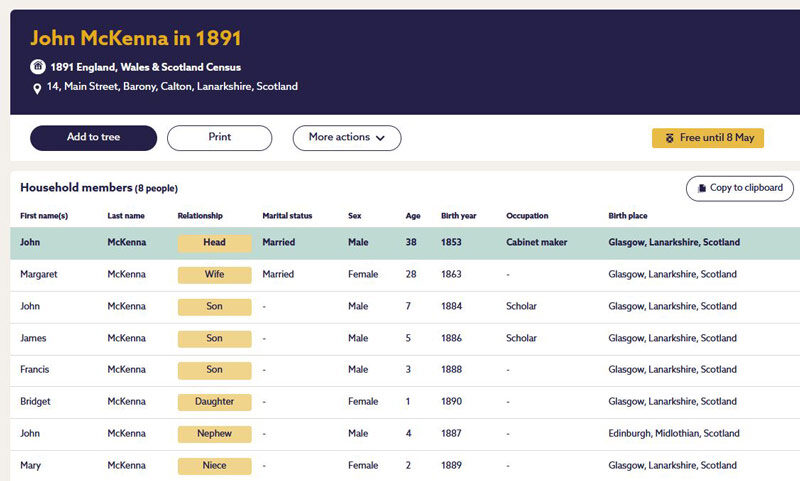Click the clipboard icon in Copy button
This screenshot has height=481, width=800.
pyautogui.click(x=700, y=188)
